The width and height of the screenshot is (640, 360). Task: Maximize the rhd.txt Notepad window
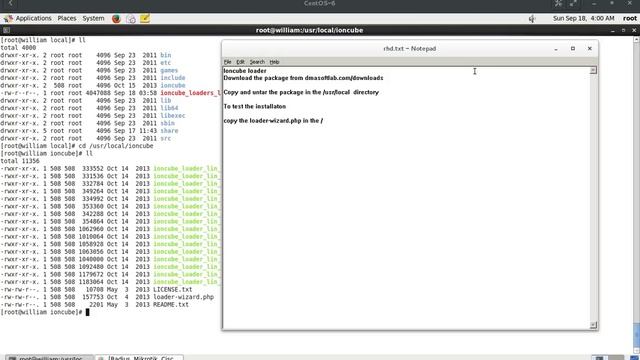(573, 49)
